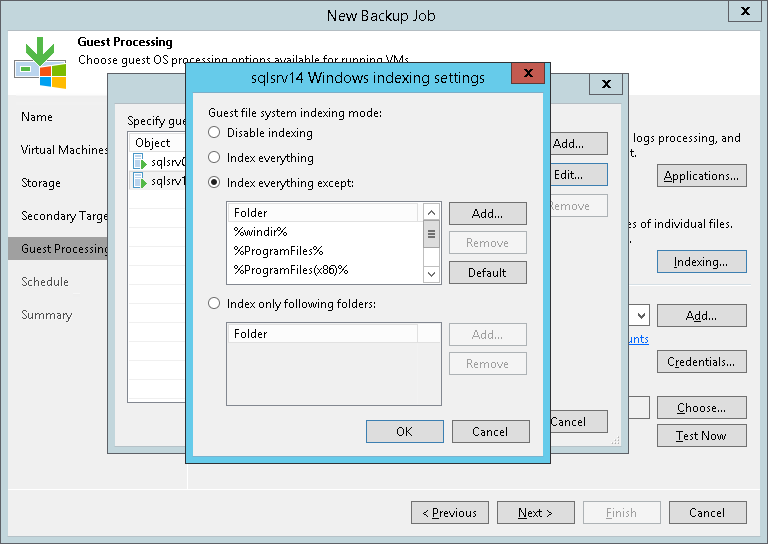The image size is (768, 544).
Task: Go to the Secondary Target wizard step
Action: [64, 215]
